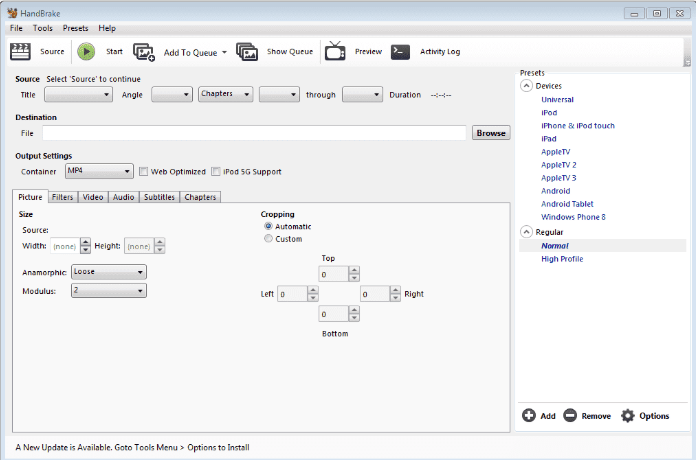This screenshot has width=696, height=460.
Task: Open the Presets menu
Action: point(75,28)
